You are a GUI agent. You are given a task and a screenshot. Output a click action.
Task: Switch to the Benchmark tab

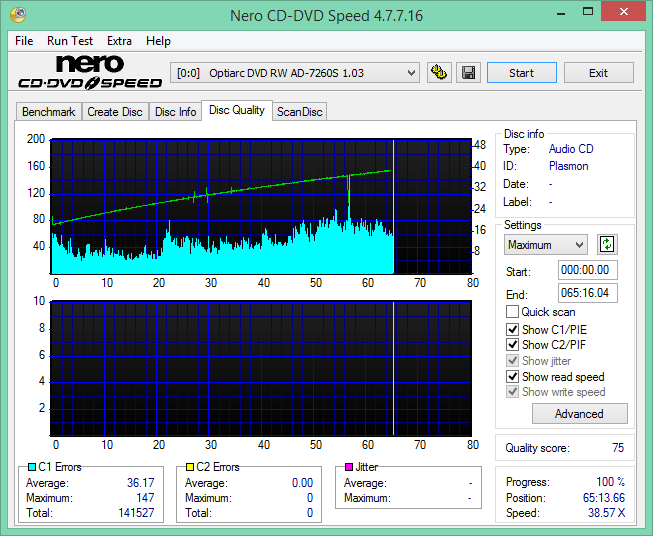(x=49, y=112)
